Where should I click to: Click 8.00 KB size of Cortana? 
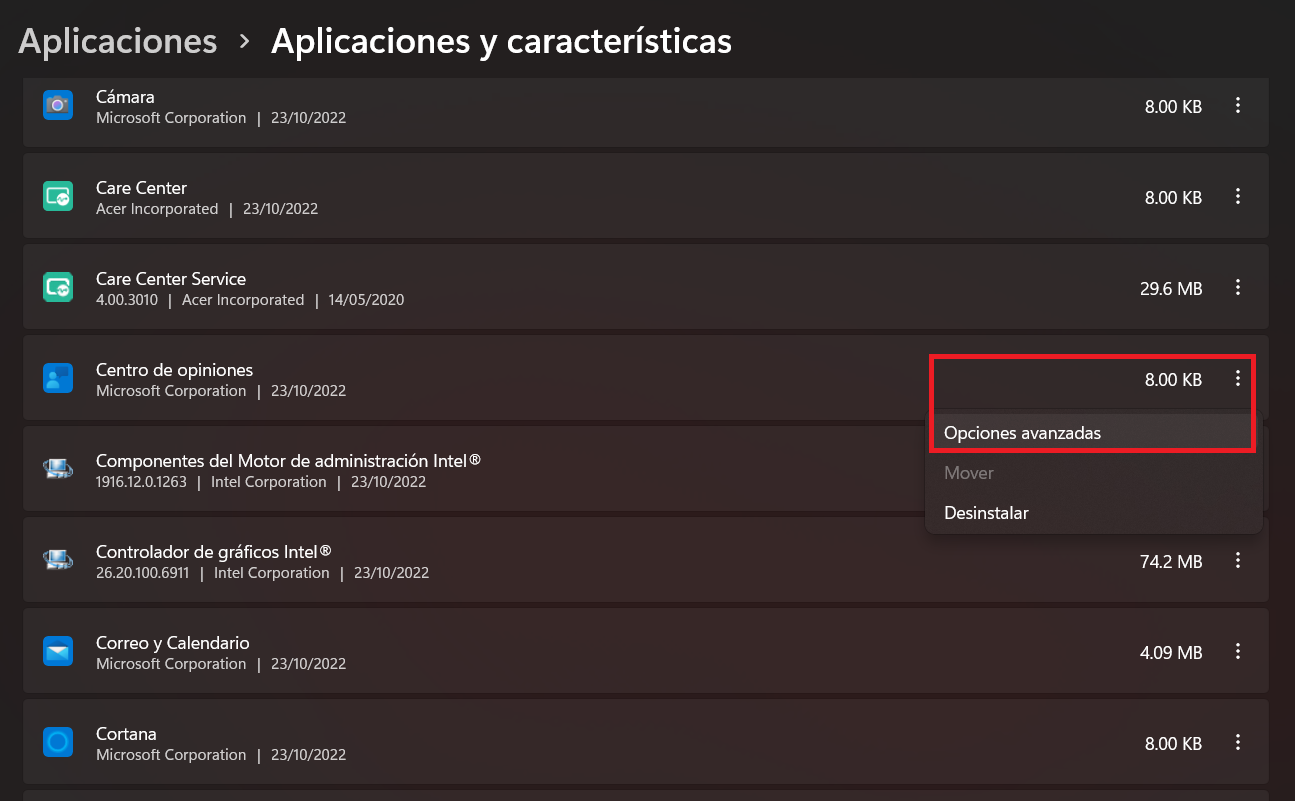pyautogui.click(x=1173, y=744)
